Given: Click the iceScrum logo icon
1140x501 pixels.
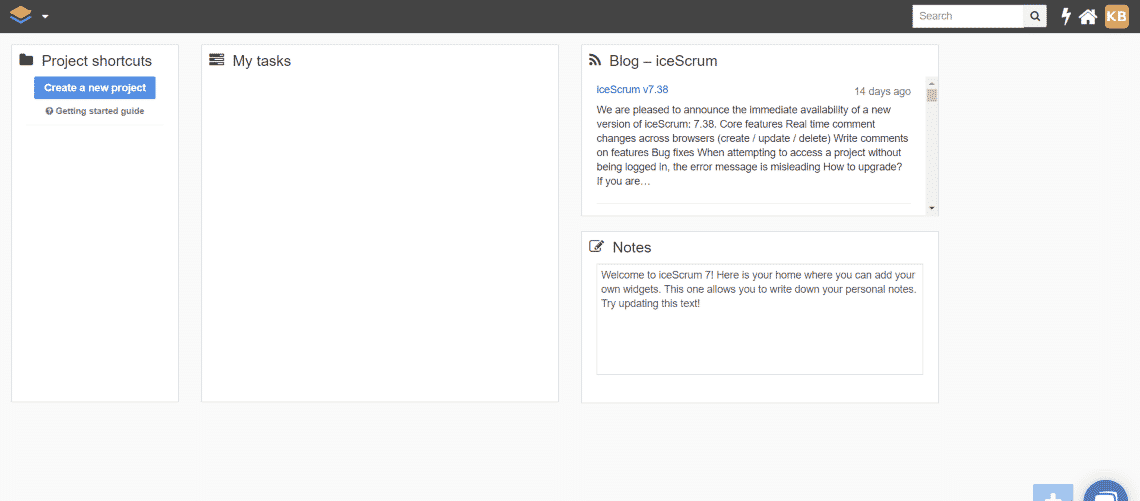Looking at the screenshot, I should click(x=21, y=15).
